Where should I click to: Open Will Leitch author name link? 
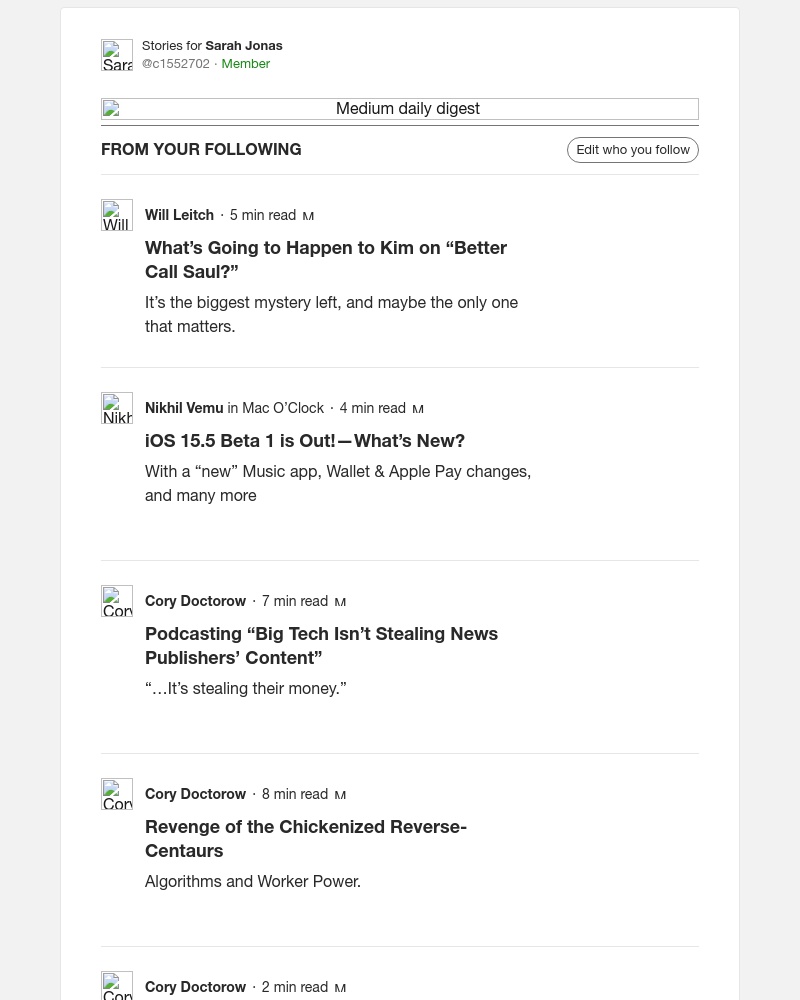(179, 215)
